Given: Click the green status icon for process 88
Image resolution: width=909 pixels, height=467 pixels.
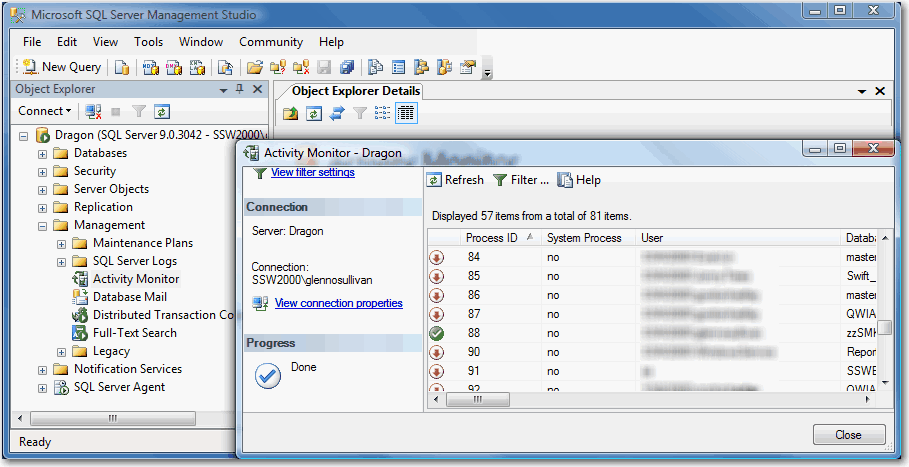Looking at the screenshot, I should coord(437,333).
